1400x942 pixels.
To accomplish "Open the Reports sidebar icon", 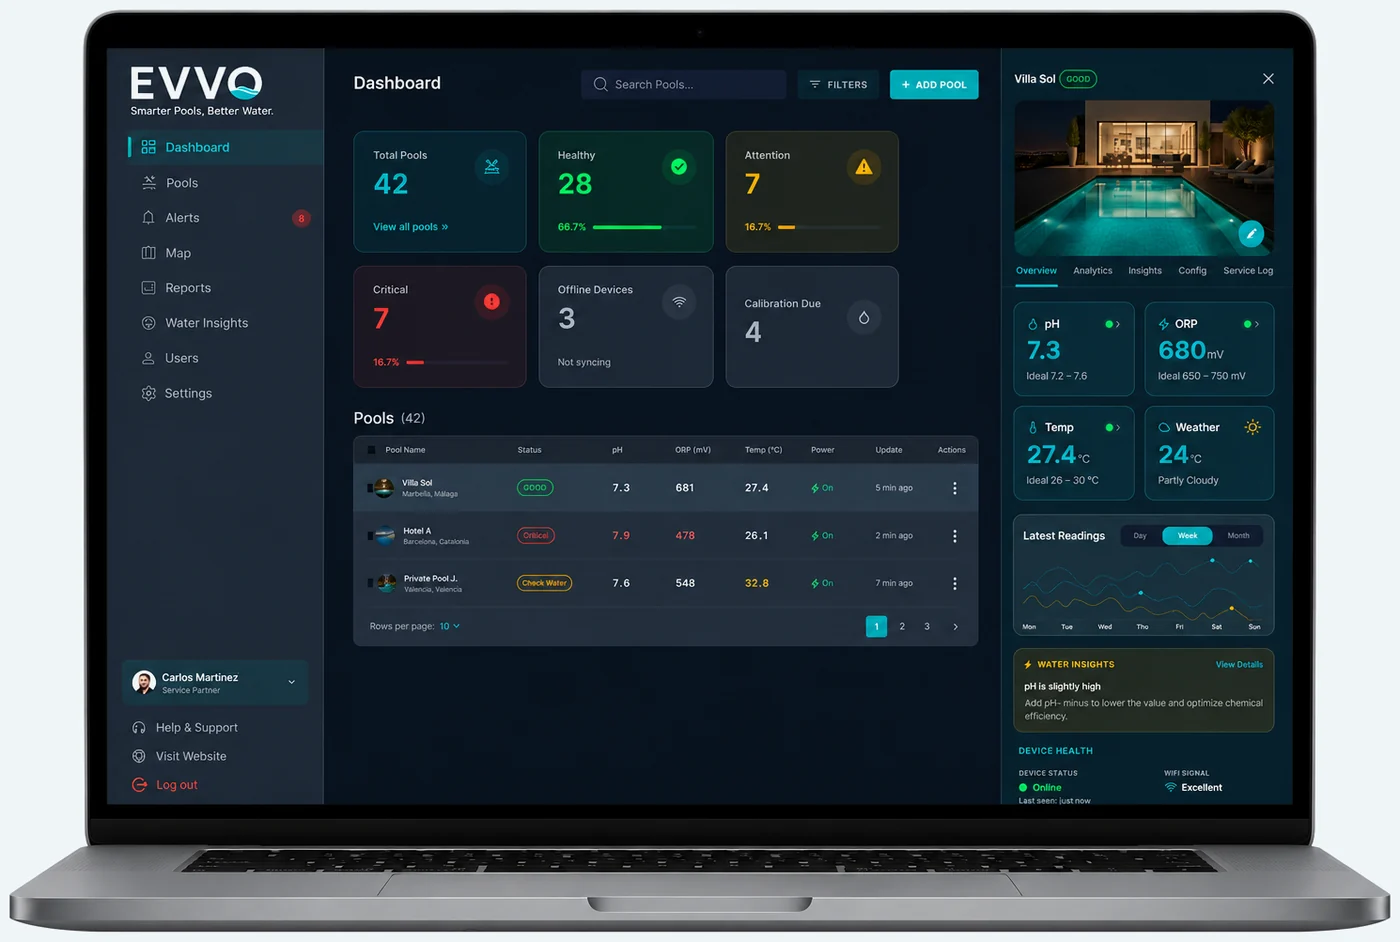I will click(148, 288).
